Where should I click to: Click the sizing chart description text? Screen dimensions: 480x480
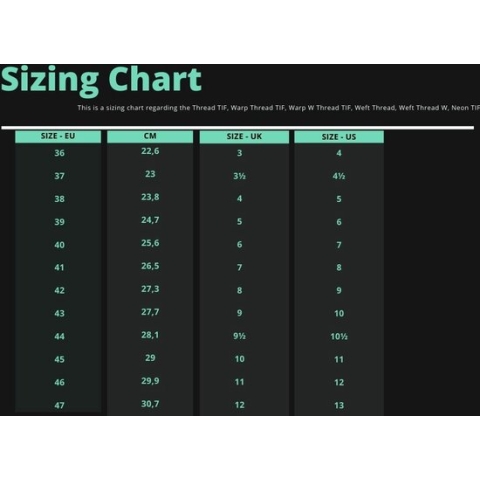[x=279, y=108]
